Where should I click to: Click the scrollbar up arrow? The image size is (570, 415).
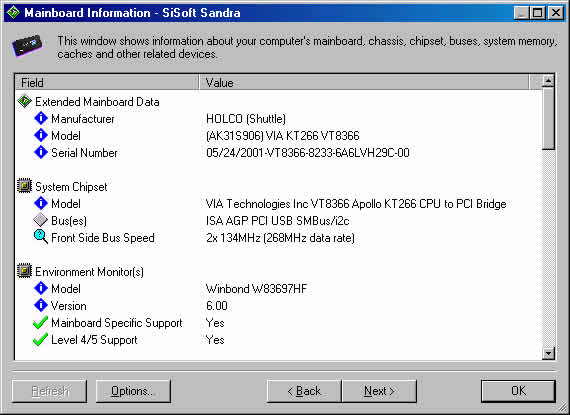[548, 81]
